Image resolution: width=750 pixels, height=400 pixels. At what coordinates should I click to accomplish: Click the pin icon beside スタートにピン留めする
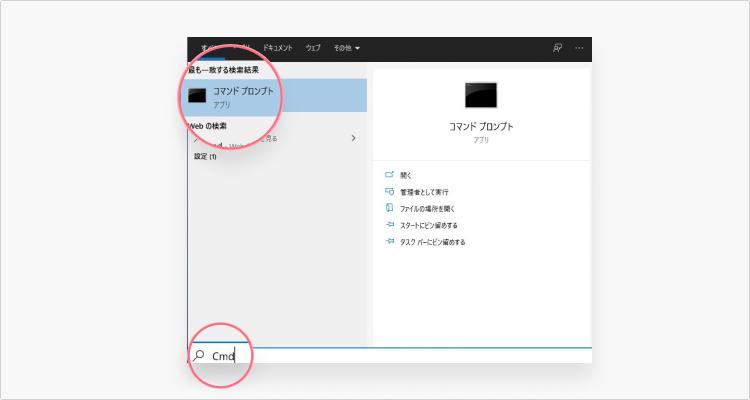coord(389,225)
